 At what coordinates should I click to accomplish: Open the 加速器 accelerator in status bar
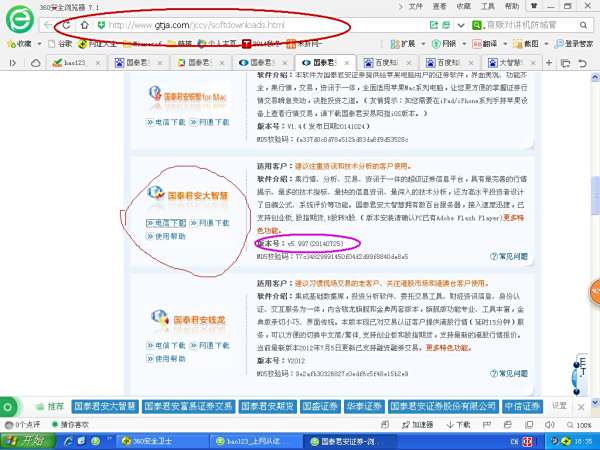pos(417,425)
